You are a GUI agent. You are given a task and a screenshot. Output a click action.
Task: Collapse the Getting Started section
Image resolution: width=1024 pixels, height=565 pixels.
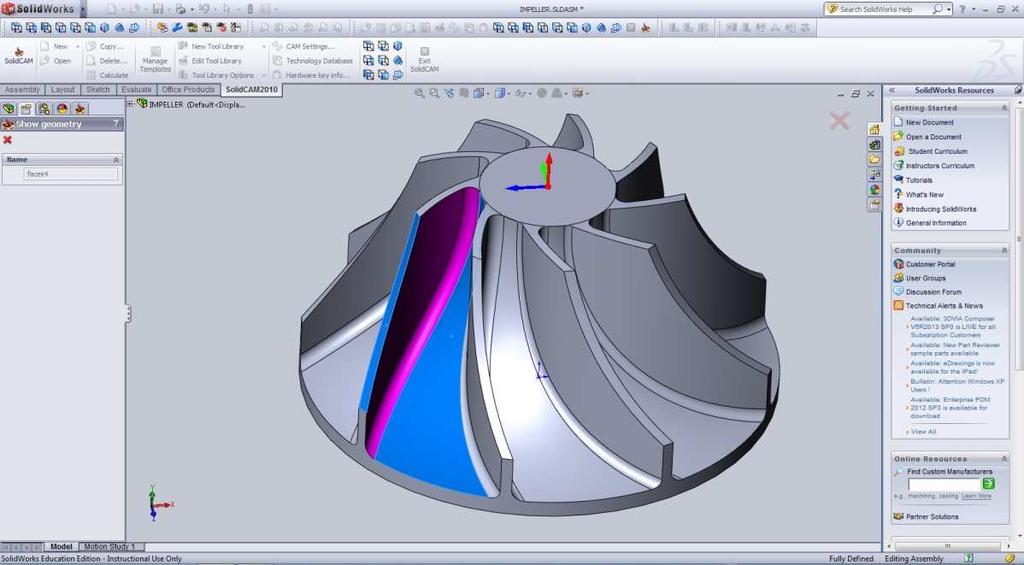pyautogui.click(x=1004, y=108)
